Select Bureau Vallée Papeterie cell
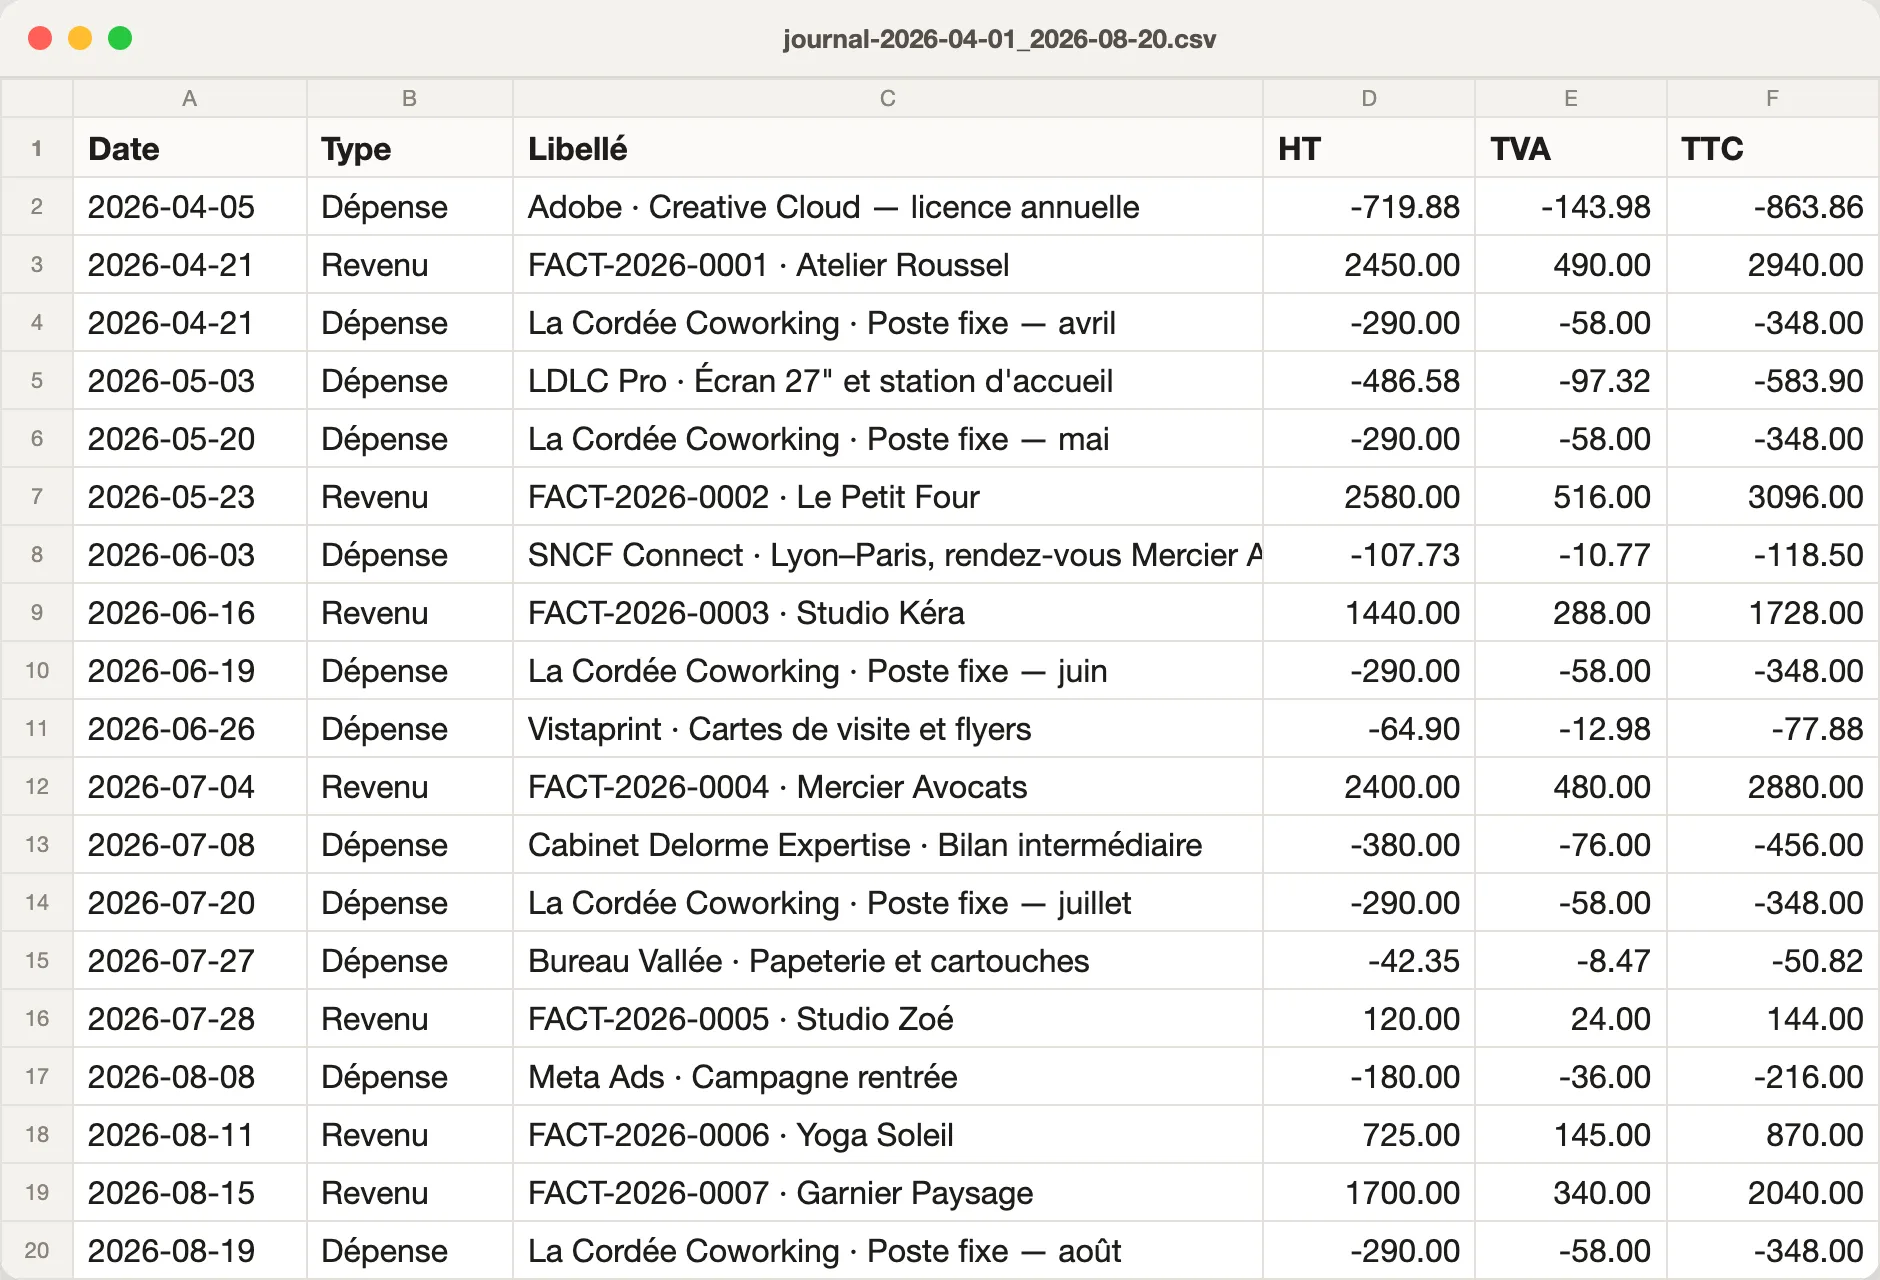The width and height of the screenshot is (1880, 1280). pos(888,961)
